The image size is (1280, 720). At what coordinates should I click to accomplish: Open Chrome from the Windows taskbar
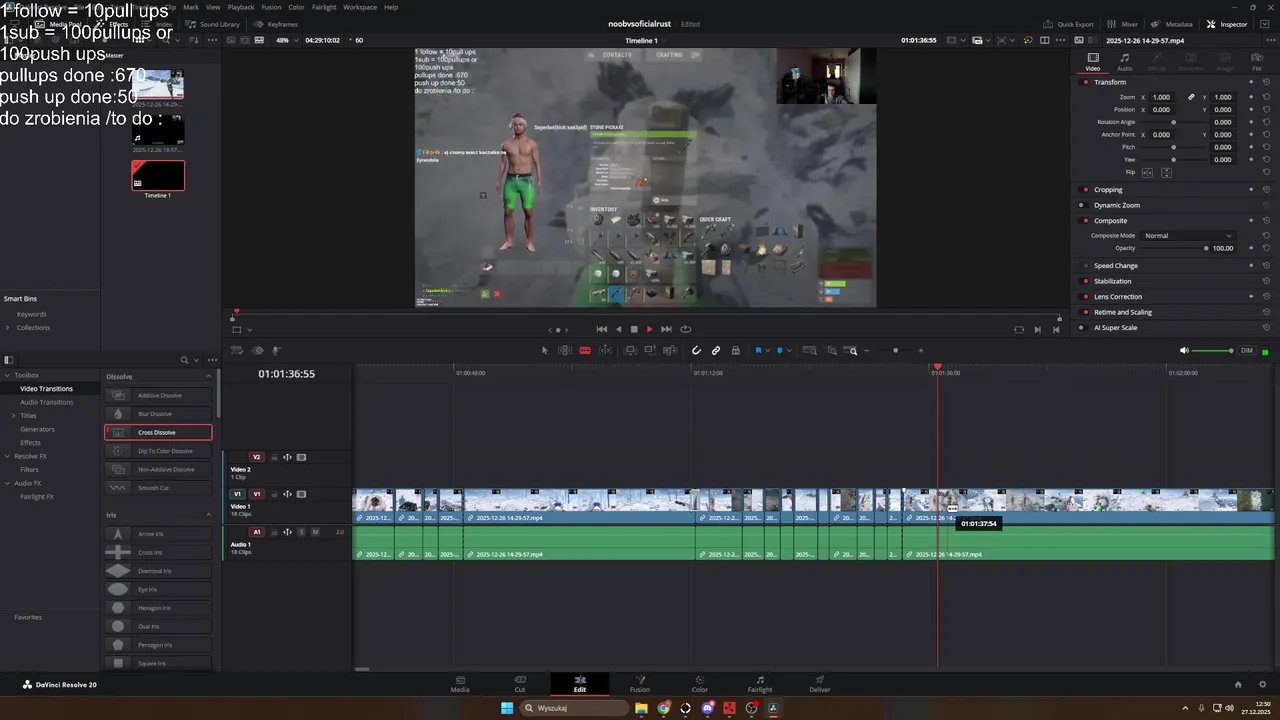(663, 708)
